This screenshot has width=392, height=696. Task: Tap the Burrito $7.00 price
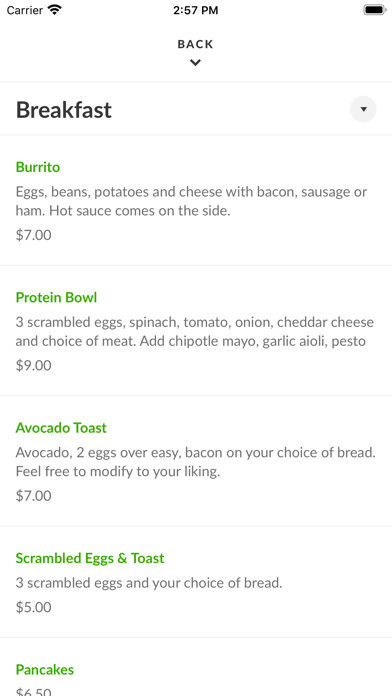tap(34, 235)
